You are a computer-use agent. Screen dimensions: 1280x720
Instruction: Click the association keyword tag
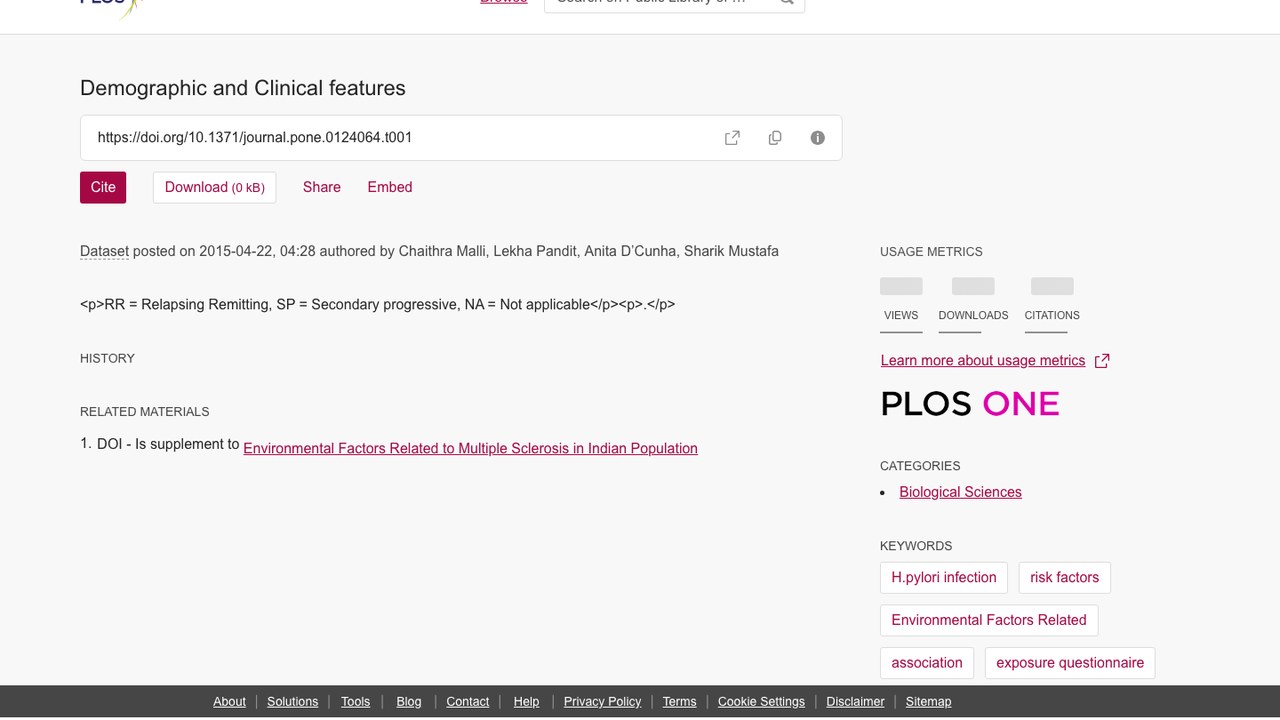[x=927, y=663]
